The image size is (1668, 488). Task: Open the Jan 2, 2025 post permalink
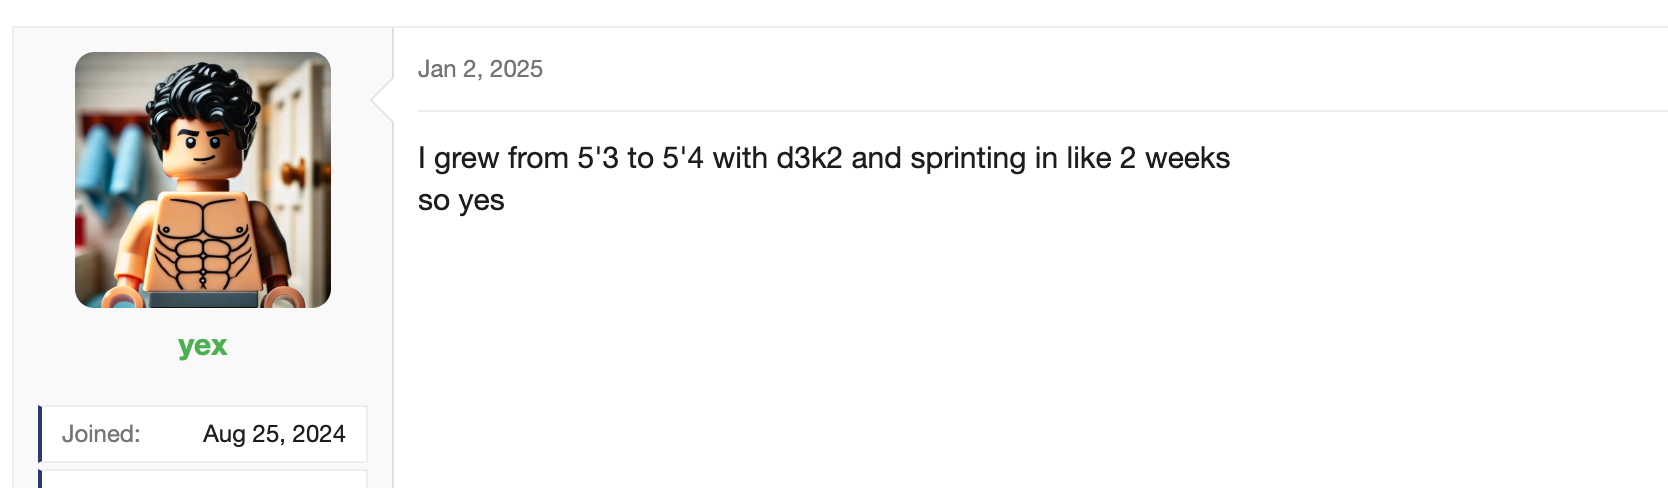click(480, 69)
